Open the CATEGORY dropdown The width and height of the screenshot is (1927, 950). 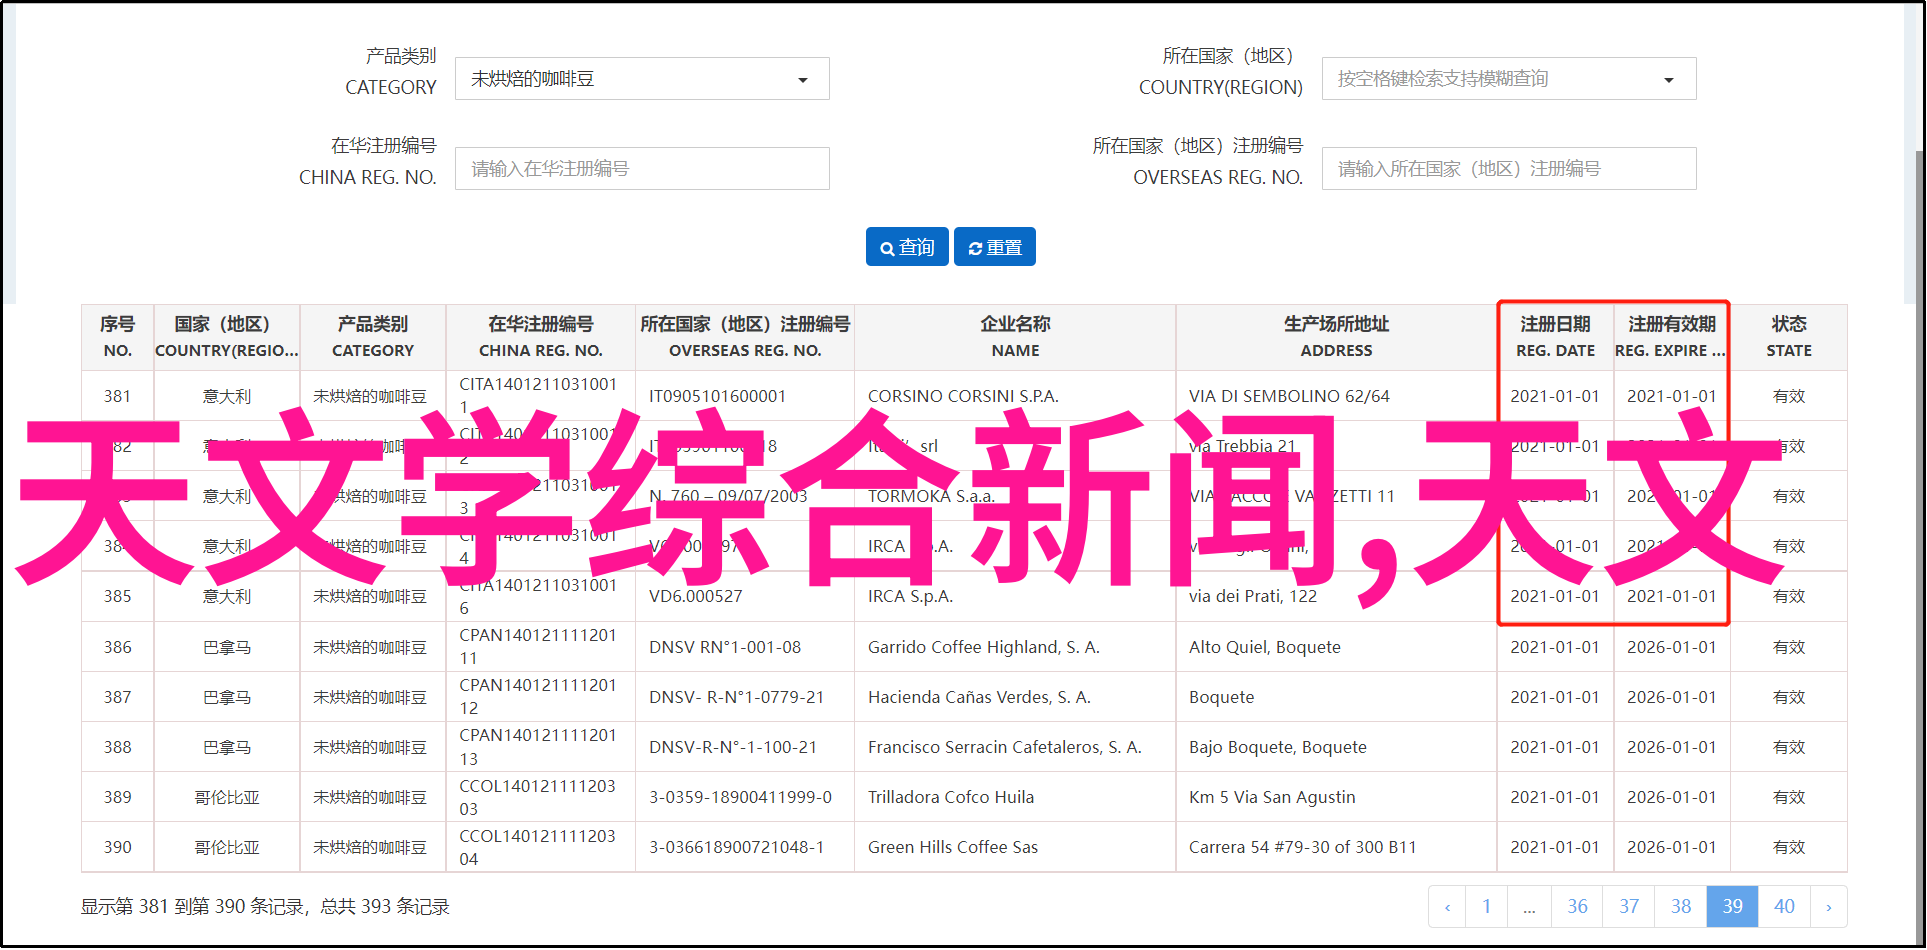[642, 79]
